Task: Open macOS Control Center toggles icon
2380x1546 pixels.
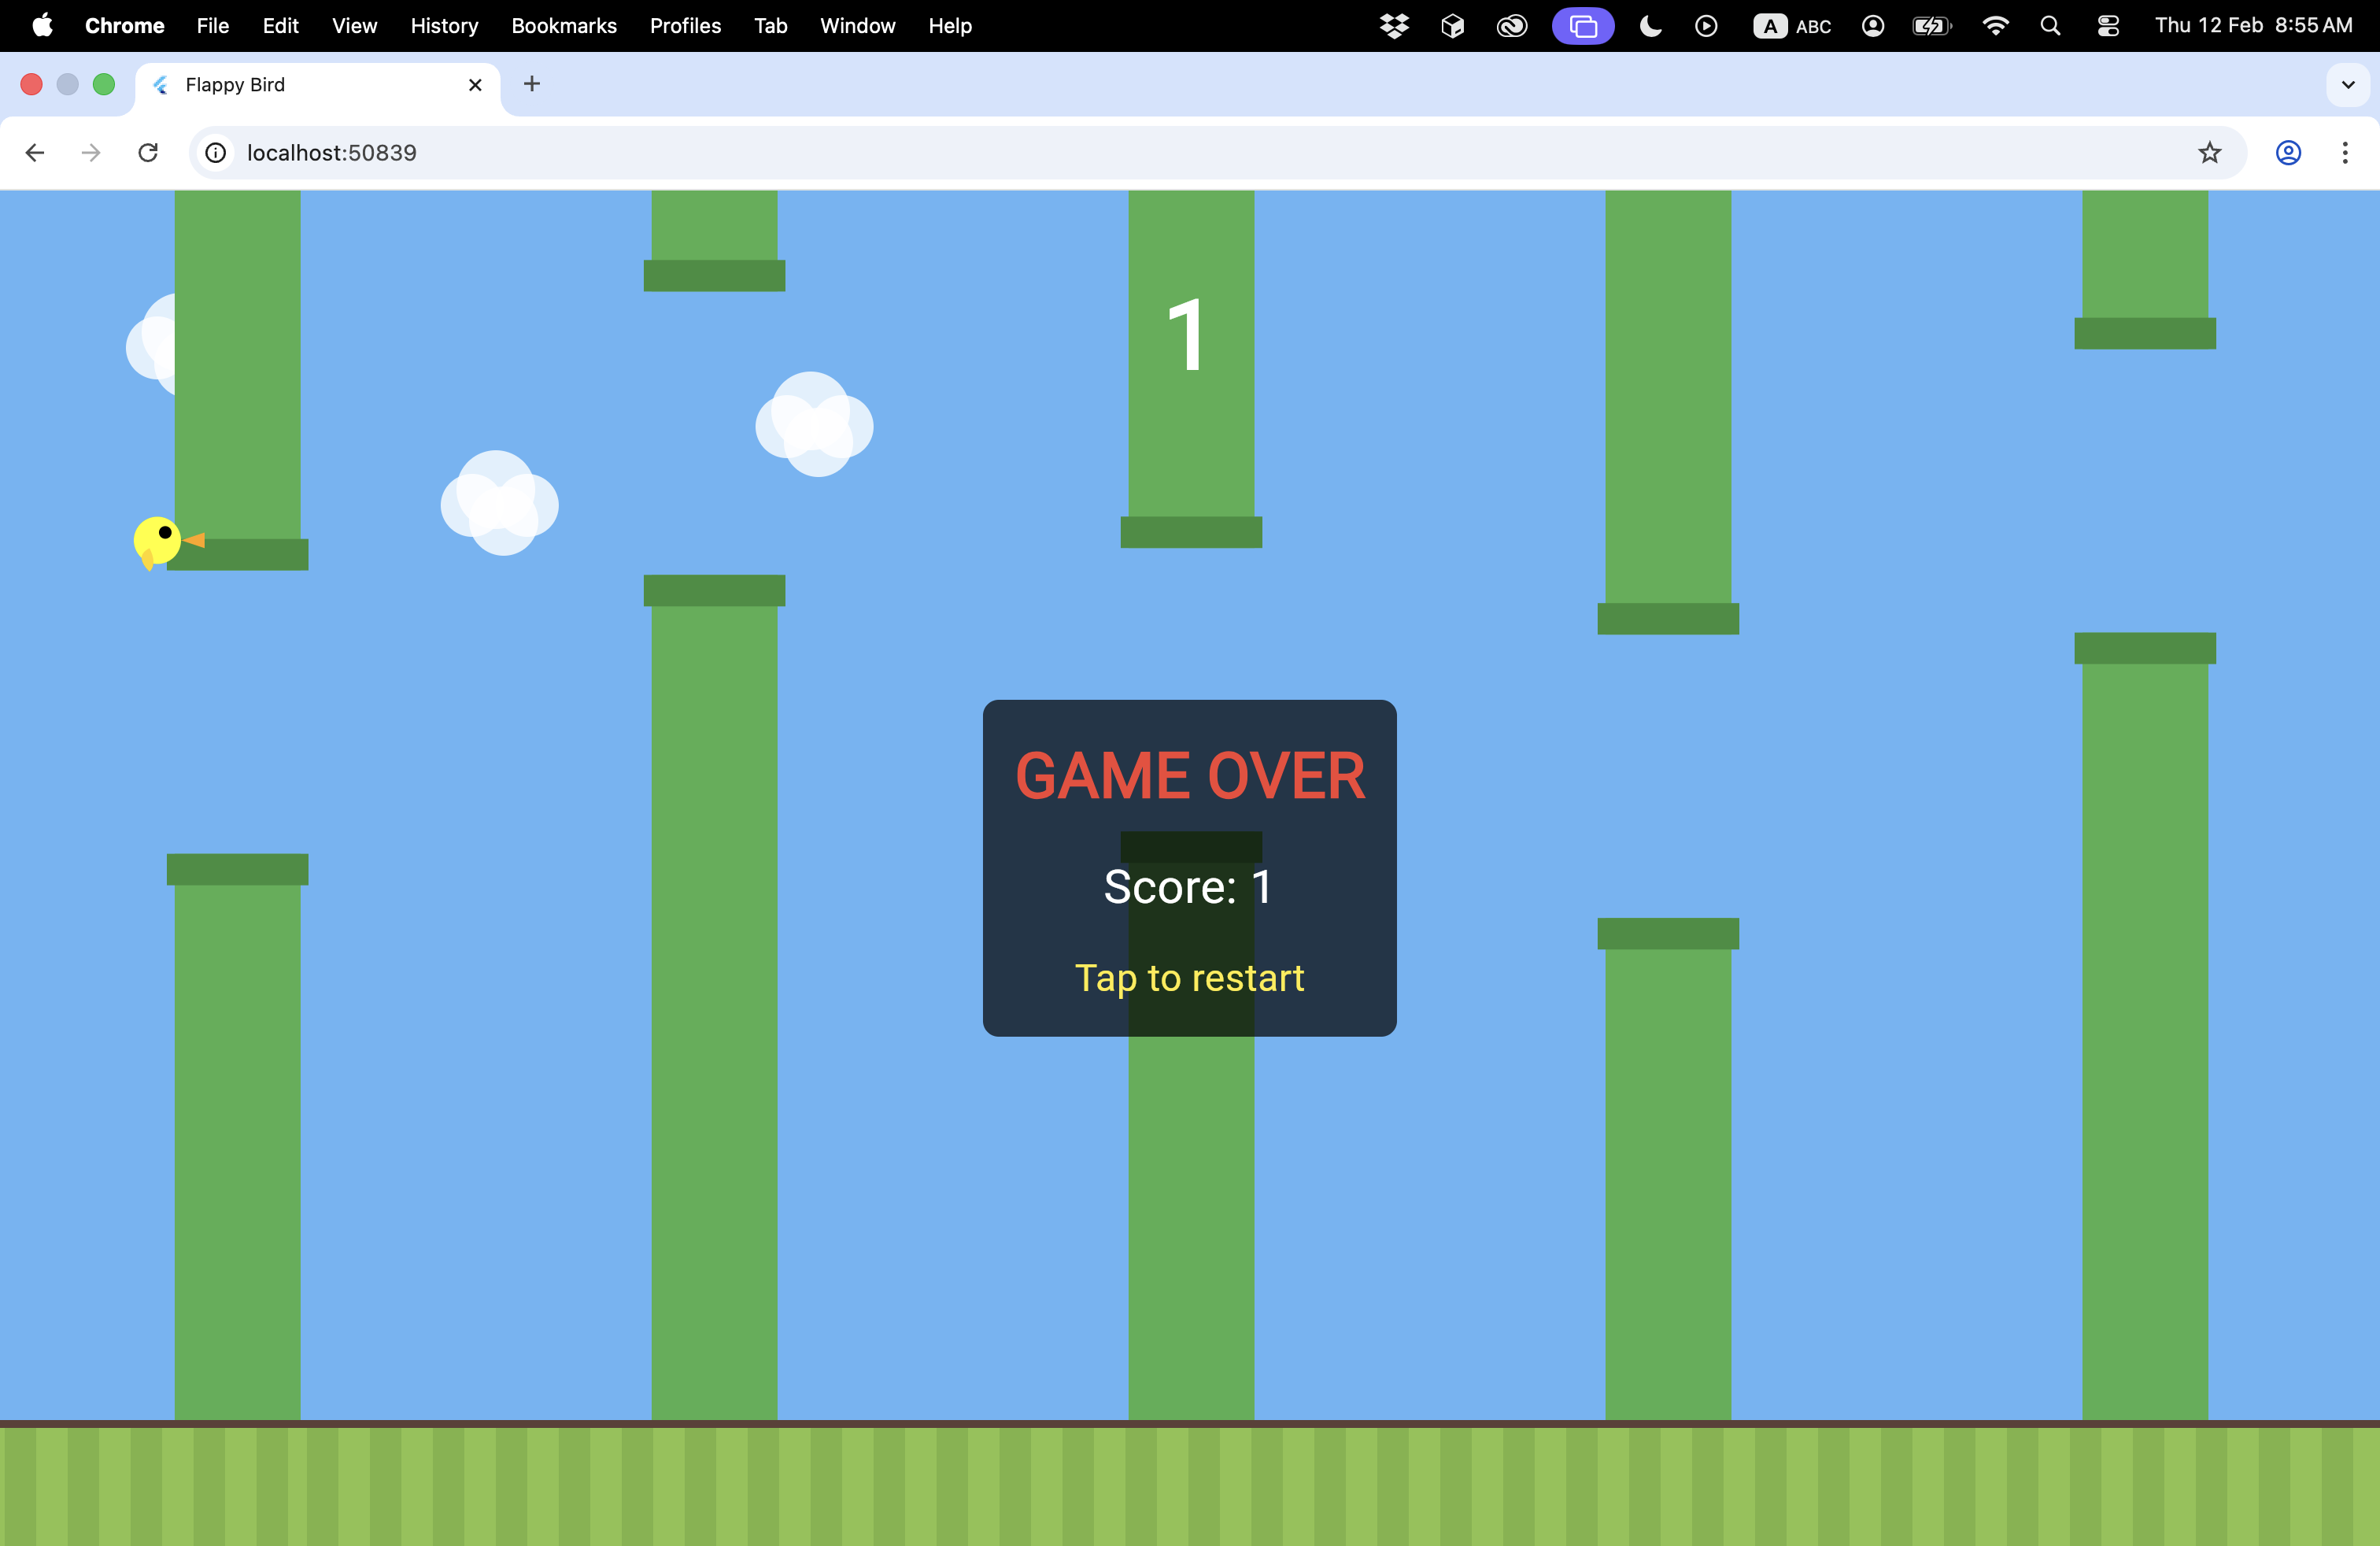Action: (x=2108, y=26)
